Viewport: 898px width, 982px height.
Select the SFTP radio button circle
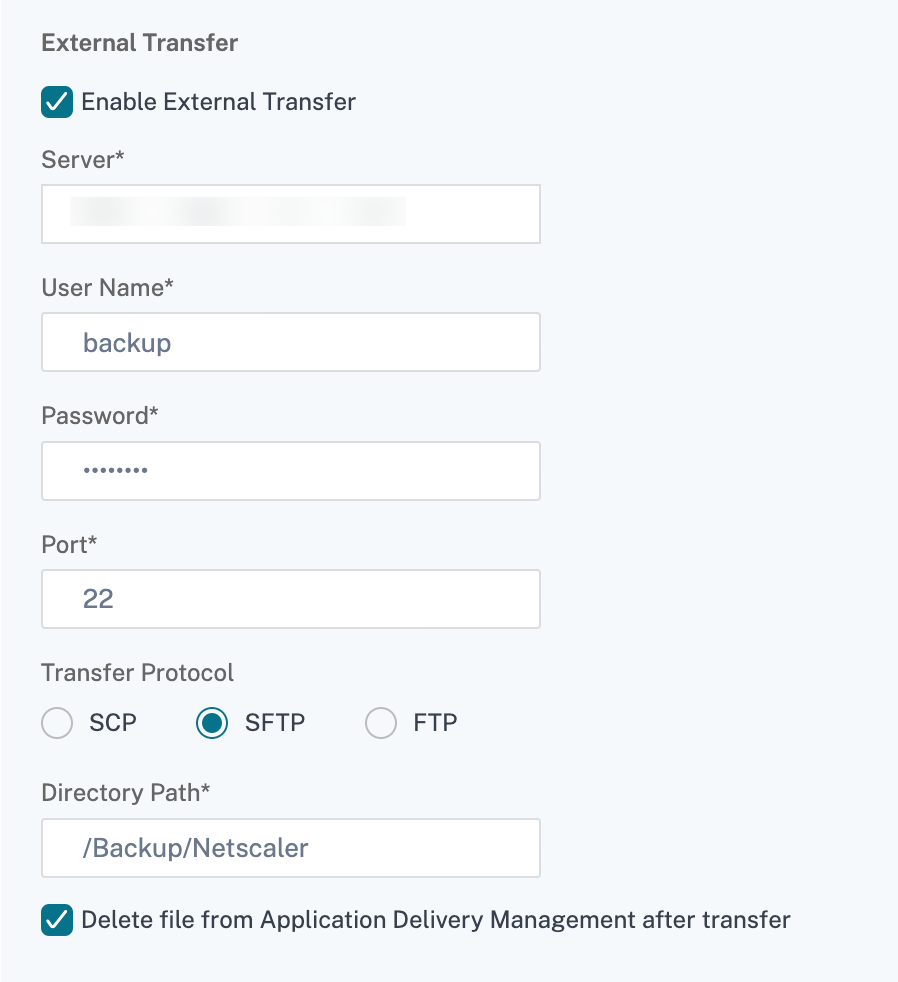point(212,723)
